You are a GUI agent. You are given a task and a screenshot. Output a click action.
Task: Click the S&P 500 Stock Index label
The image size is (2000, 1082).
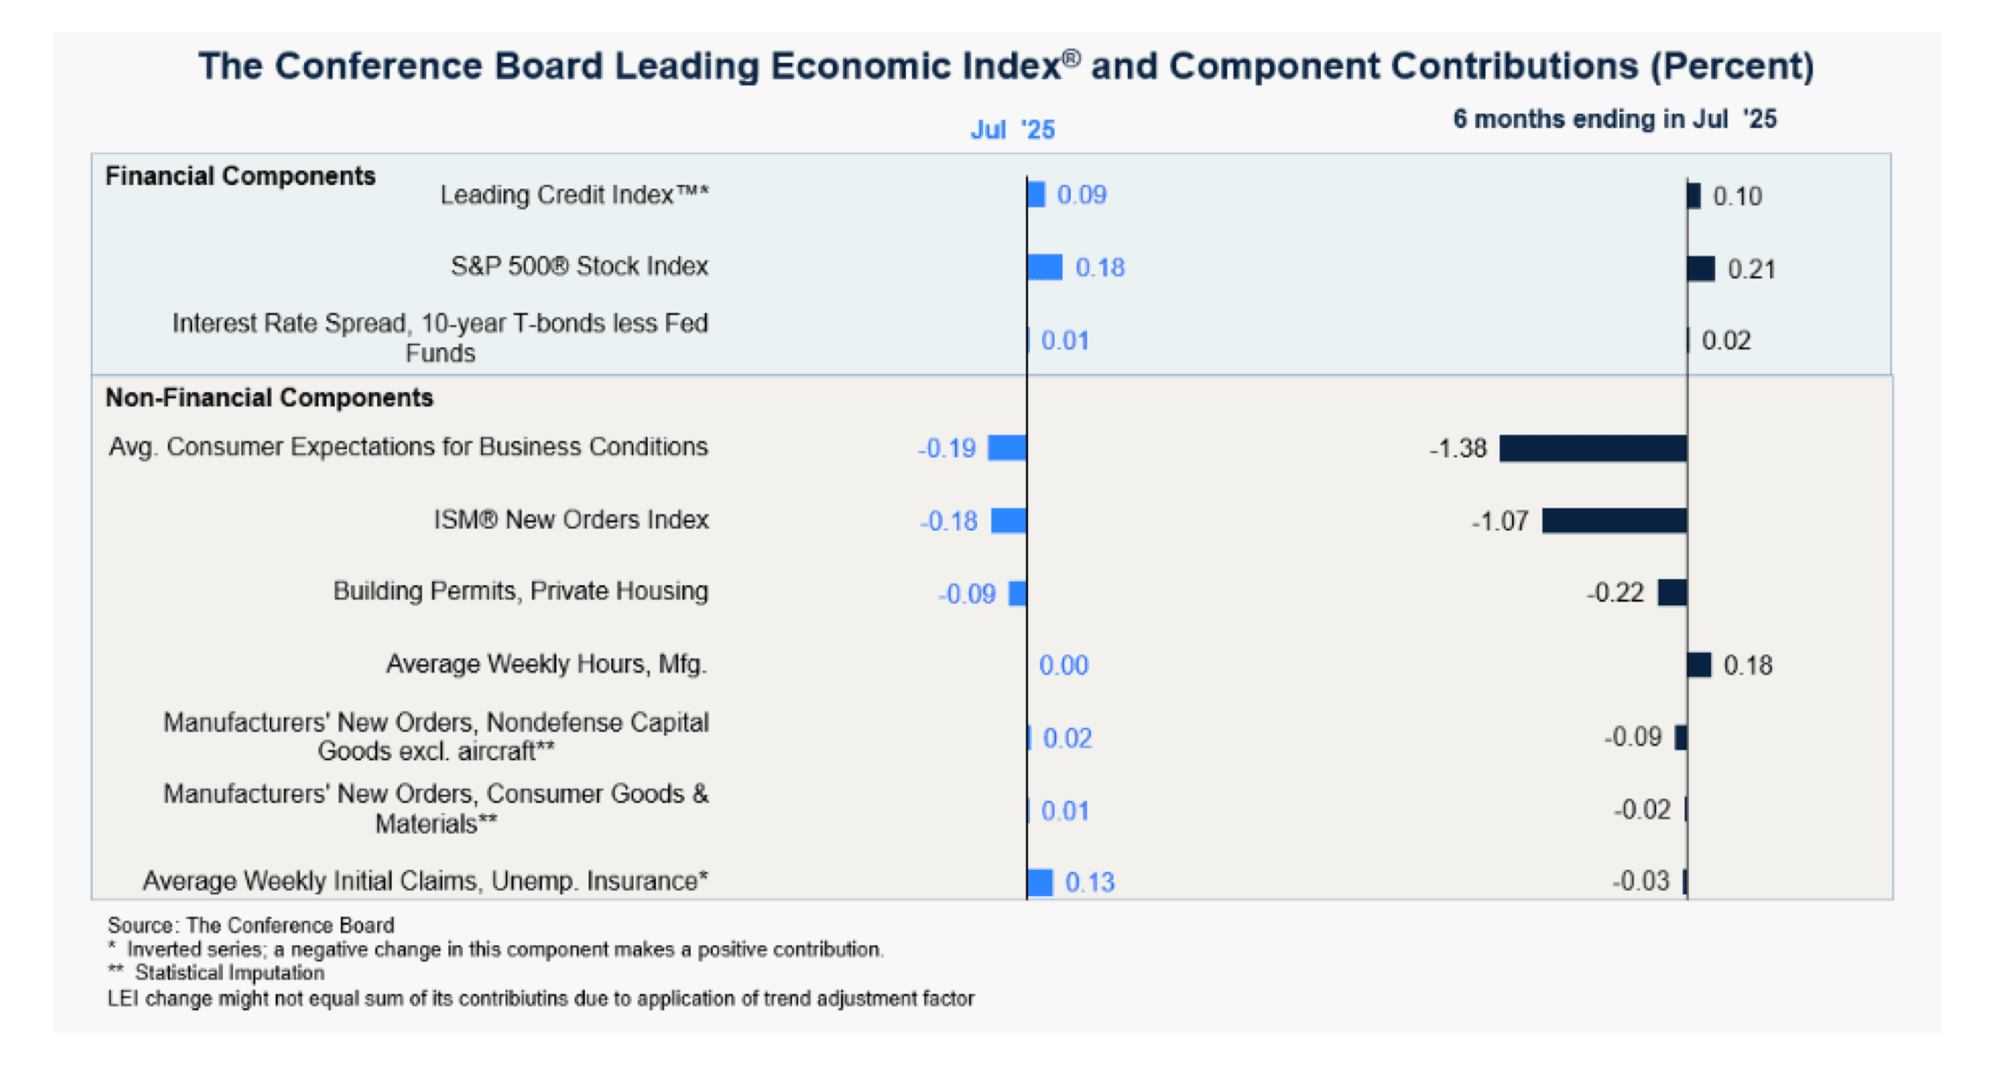coord(579,266)
